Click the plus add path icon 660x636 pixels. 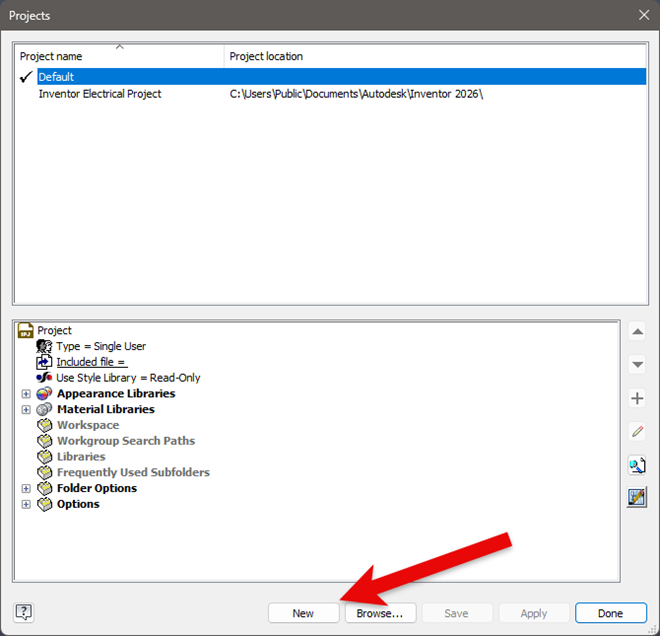(637, 398)
